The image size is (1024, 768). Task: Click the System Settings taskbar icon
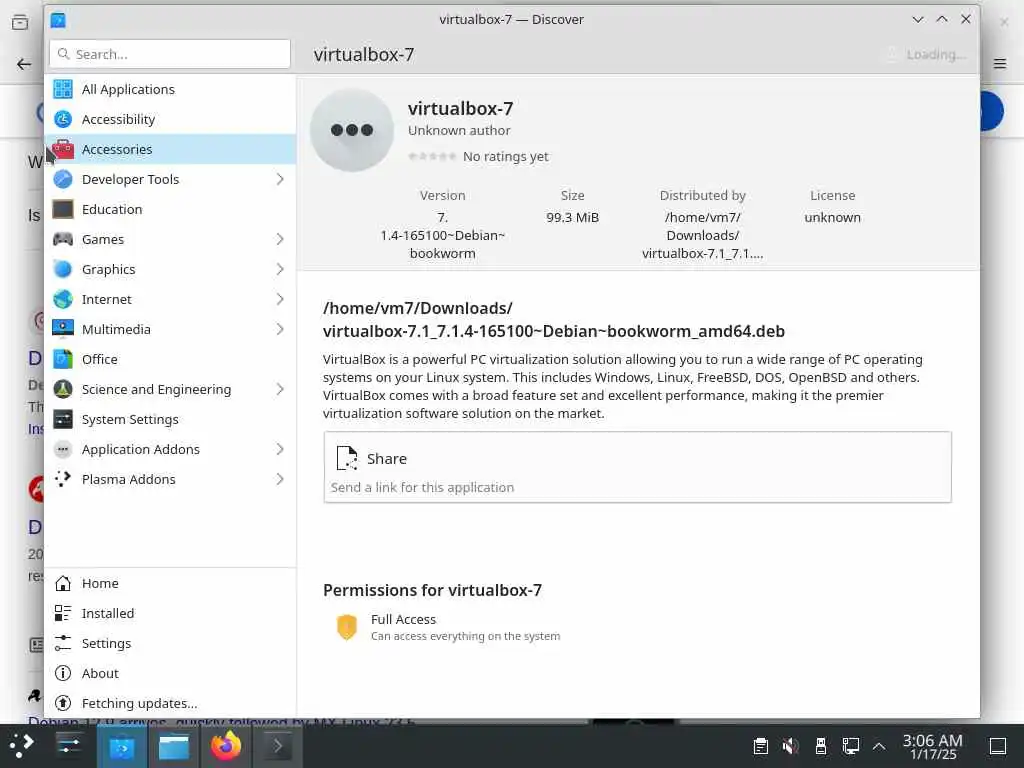pos(68,745)
